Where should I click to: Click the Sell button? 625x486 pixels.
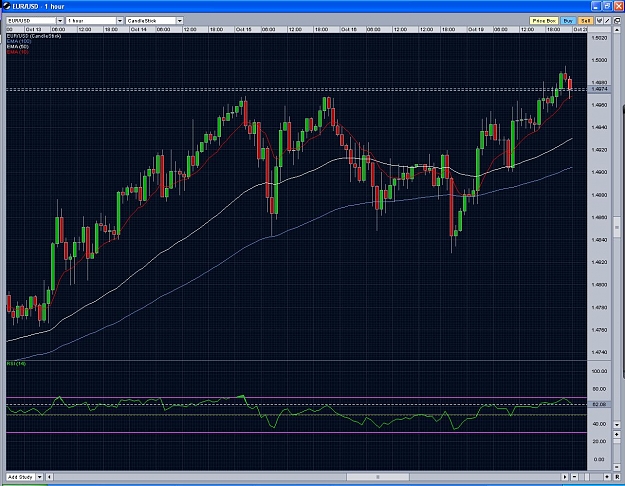pyautogui.click(x=586, y=21)
